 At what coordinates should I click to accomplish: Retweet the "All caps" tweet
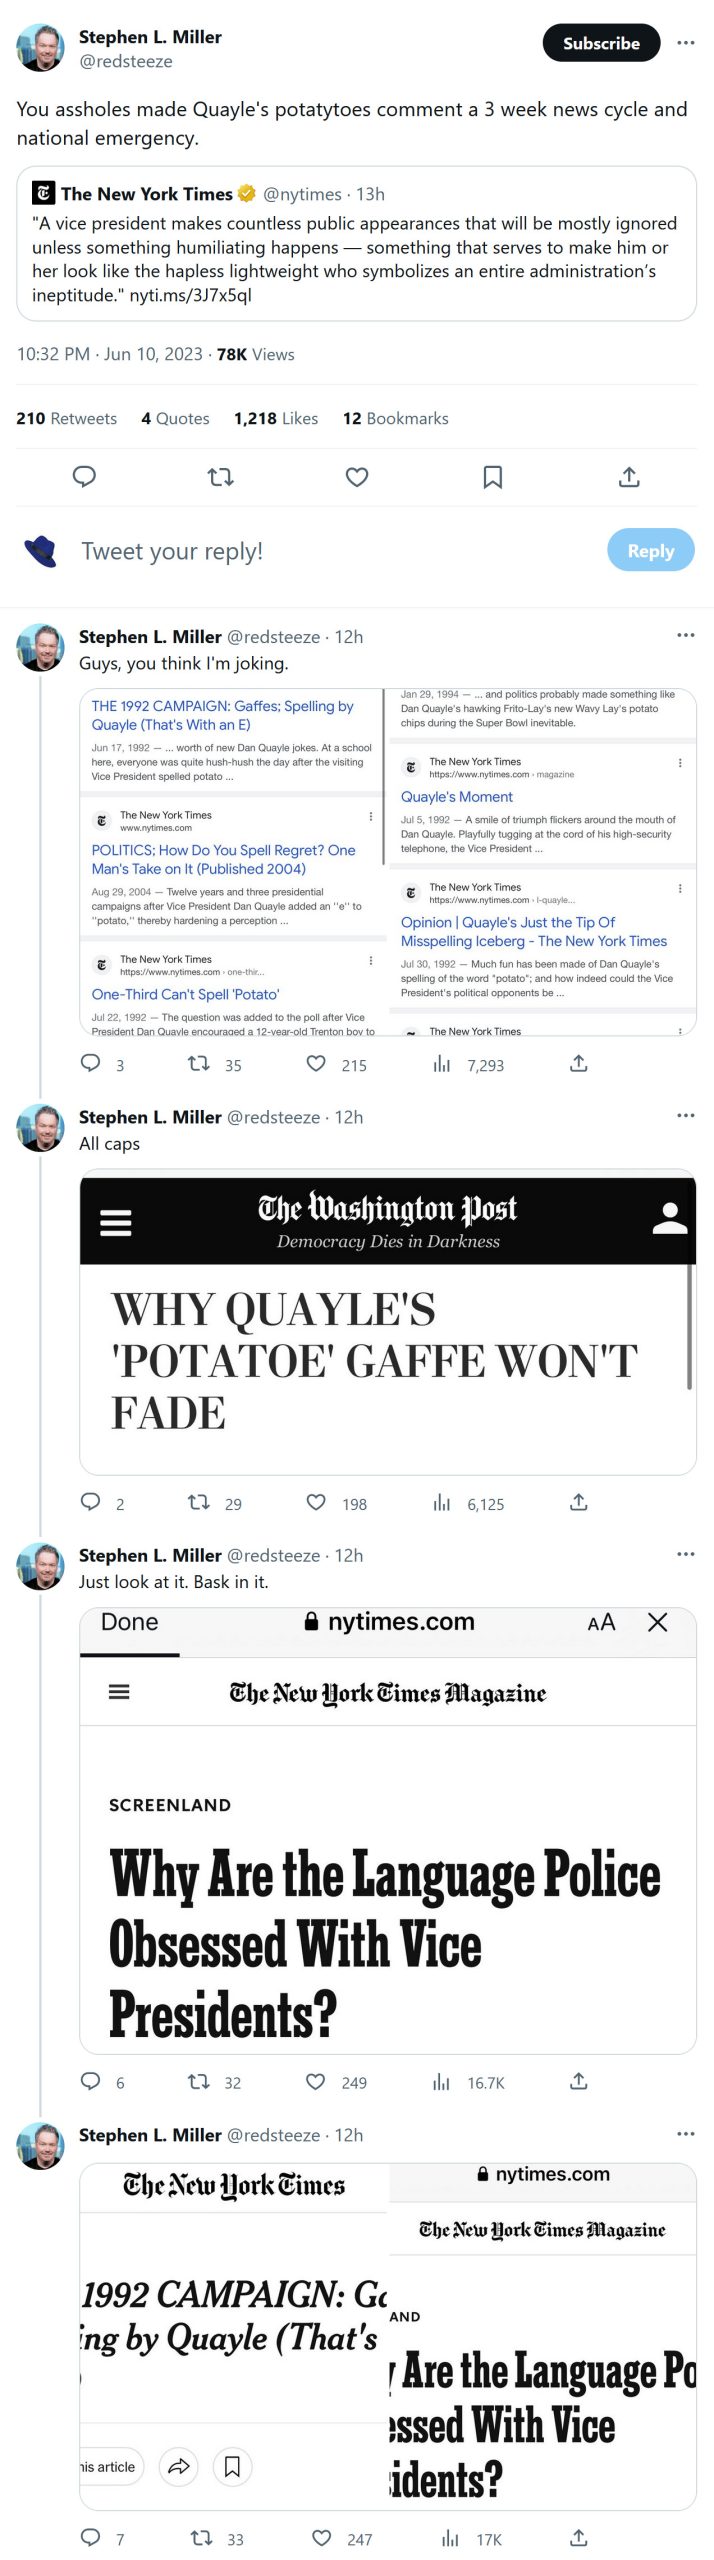tap(199, 1502)
